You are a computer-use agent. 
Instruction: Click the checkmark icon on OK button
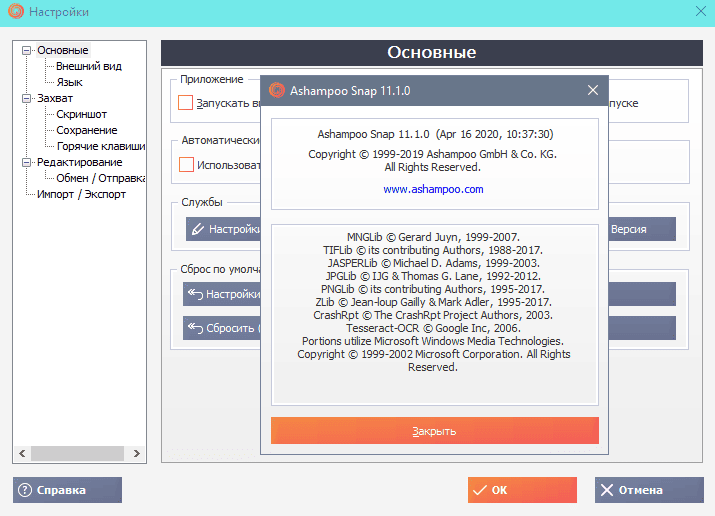point(480,490)
